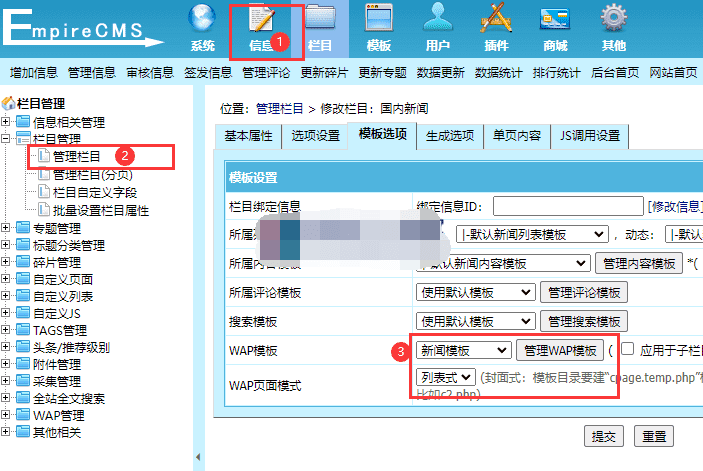Collapse the 栏目管理 tree node
The width and height of the screenshot is (703, 471).
pyautogui.click(x=5, y=138)
